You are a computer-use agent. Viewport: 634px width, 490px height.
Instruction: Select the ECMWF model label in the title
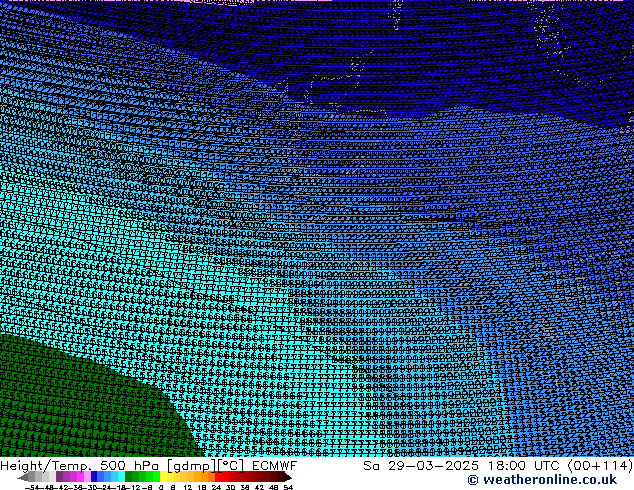[x=275, y=466]
